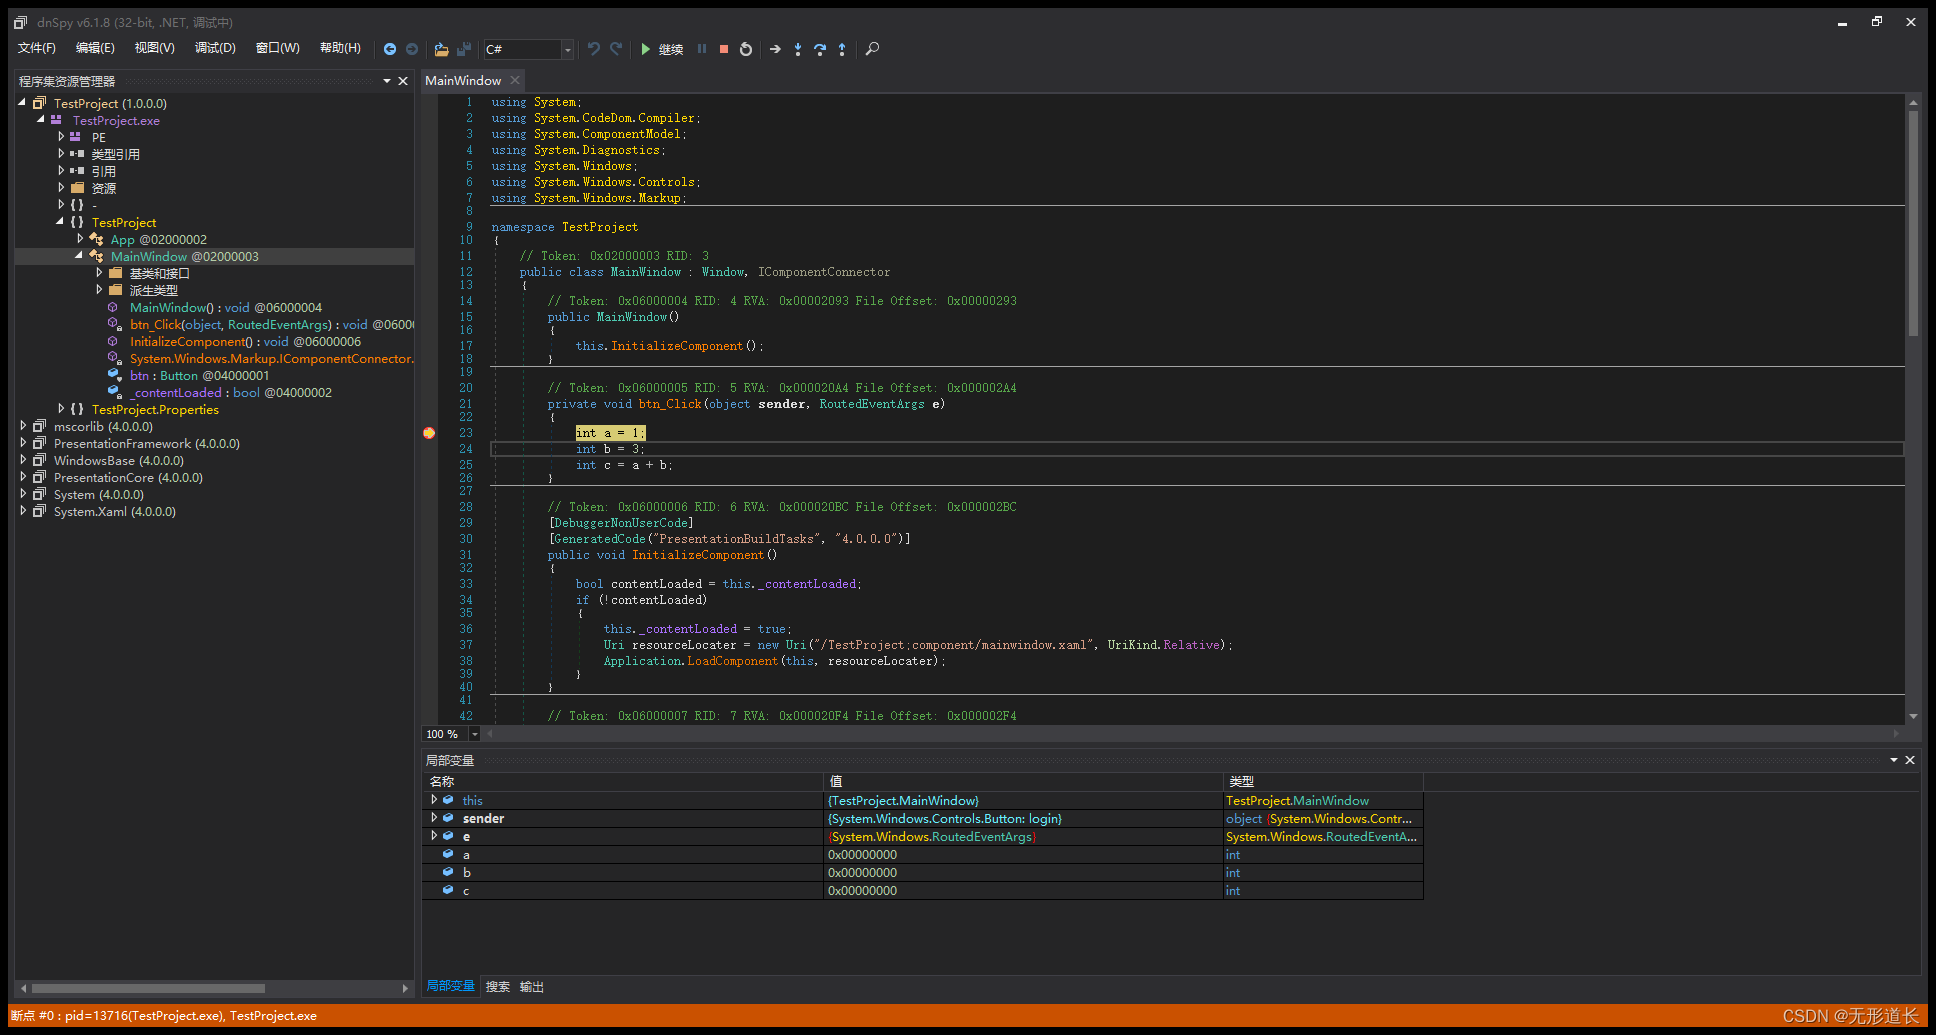Open the 调试(D) menu

click(x=215, y=48)
